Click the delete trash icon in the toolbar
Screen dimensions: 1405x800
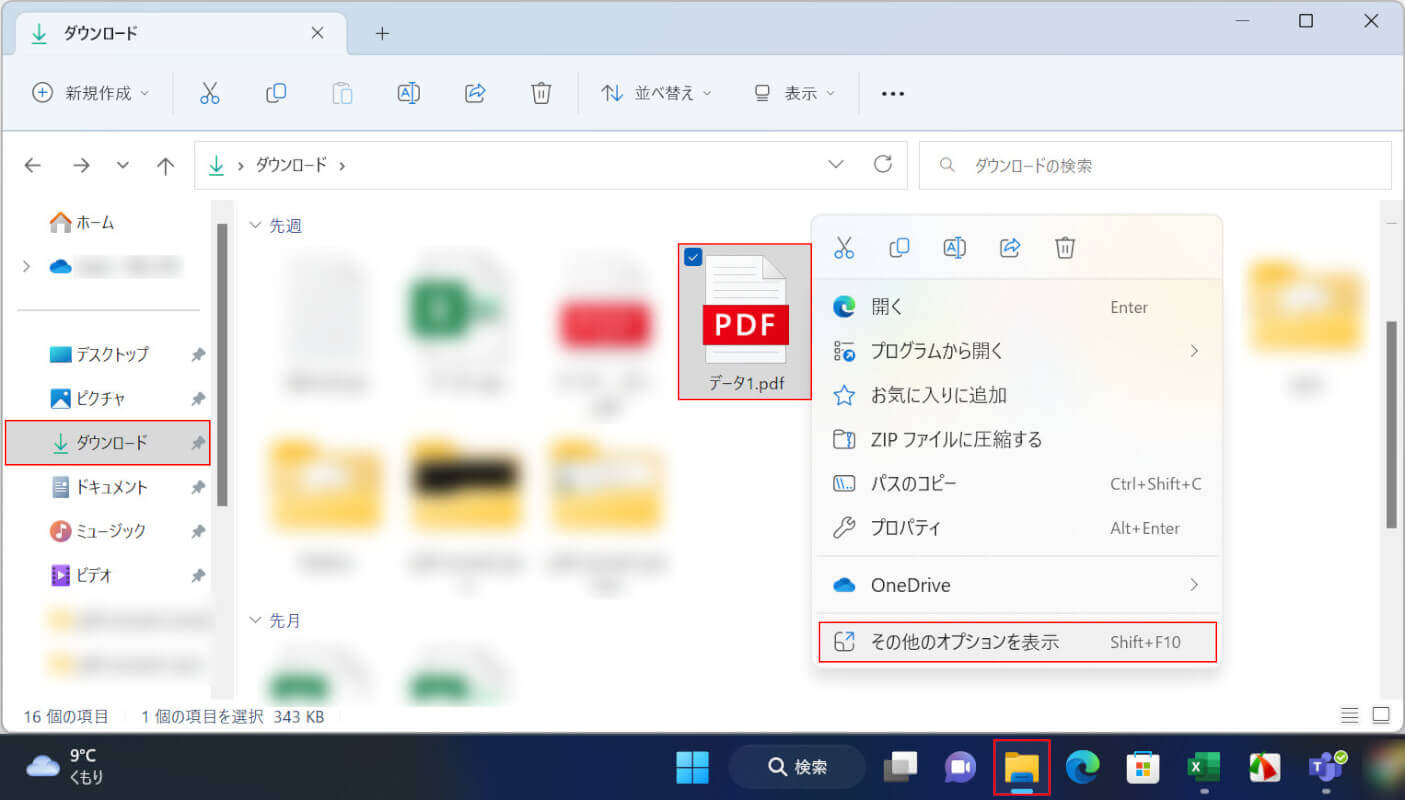click(x=541, y=93)
